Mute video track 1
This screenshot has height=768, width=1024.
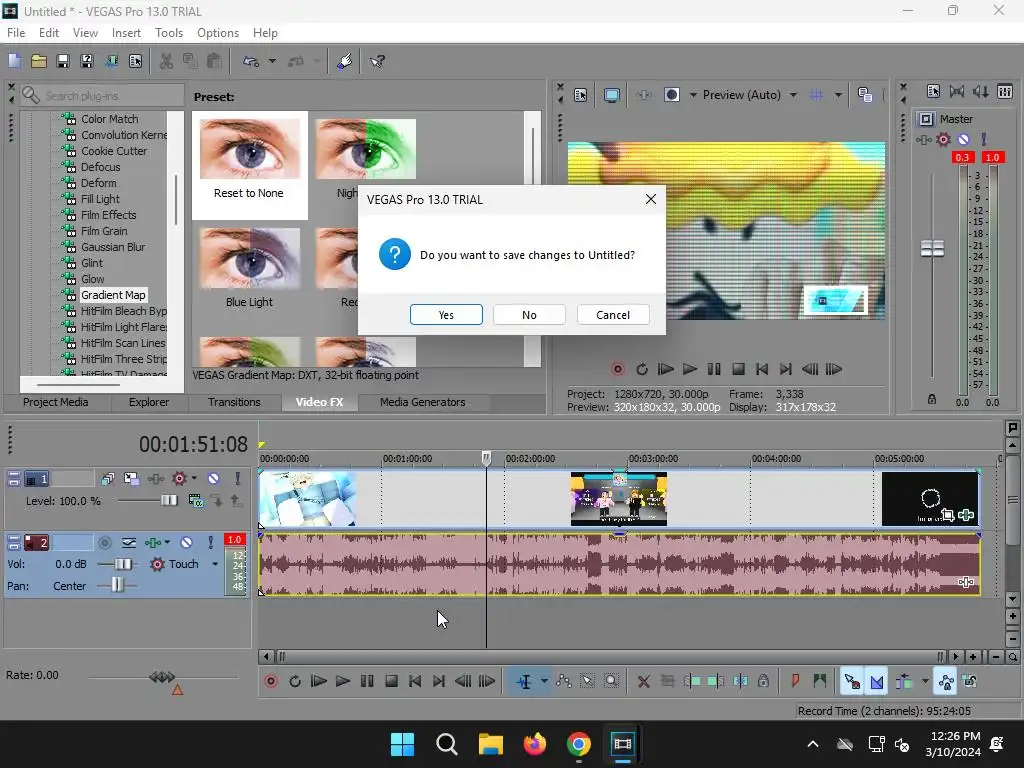(x=214, y=479)
